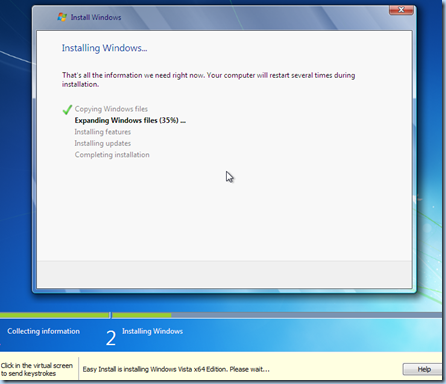The image size is (446, 384).
Task: Click the Installing Windows progress bar segment
Action: 277,315
